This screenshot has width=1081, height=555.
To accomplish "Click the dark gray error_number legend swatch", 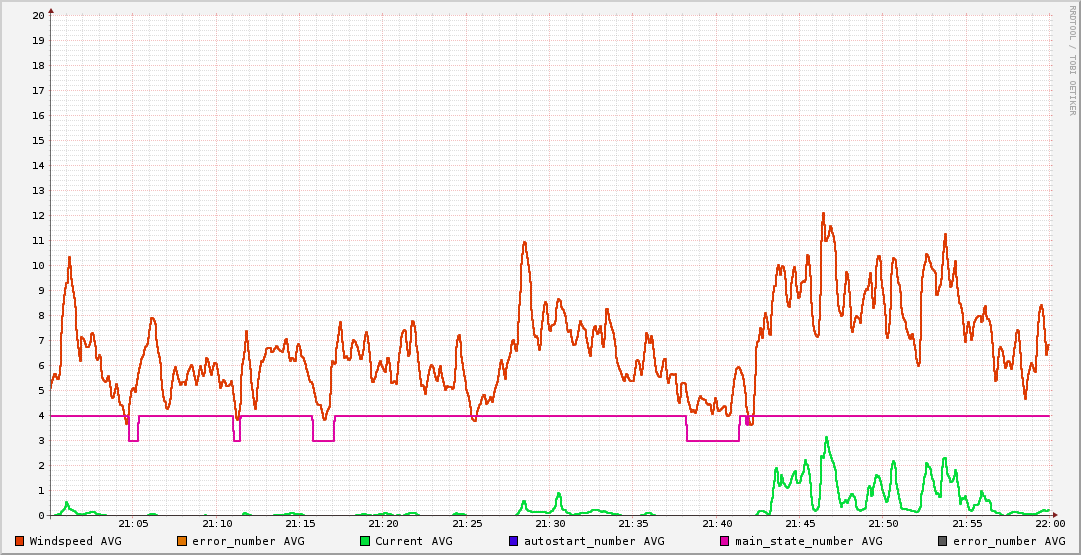I will (x=943, y=541).
